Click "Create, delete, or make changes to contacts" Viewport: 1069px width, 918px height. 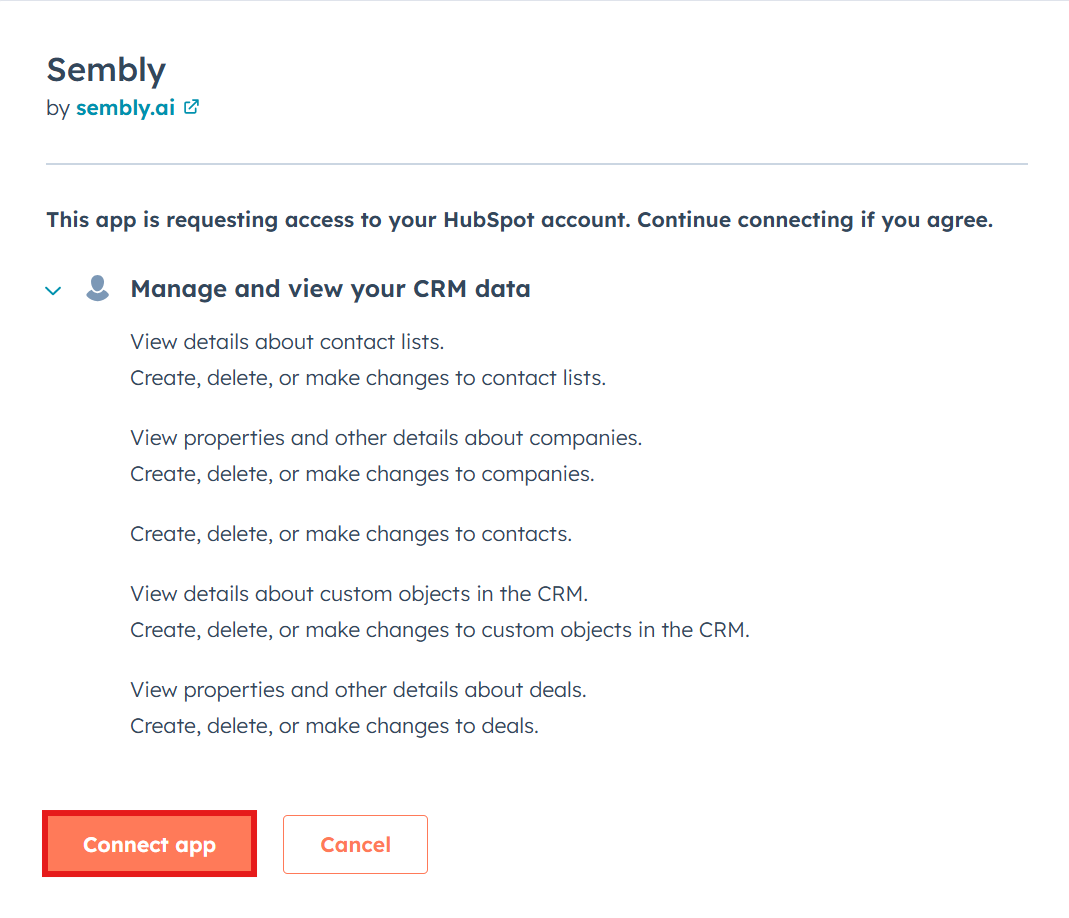click(x=351, y=534)
